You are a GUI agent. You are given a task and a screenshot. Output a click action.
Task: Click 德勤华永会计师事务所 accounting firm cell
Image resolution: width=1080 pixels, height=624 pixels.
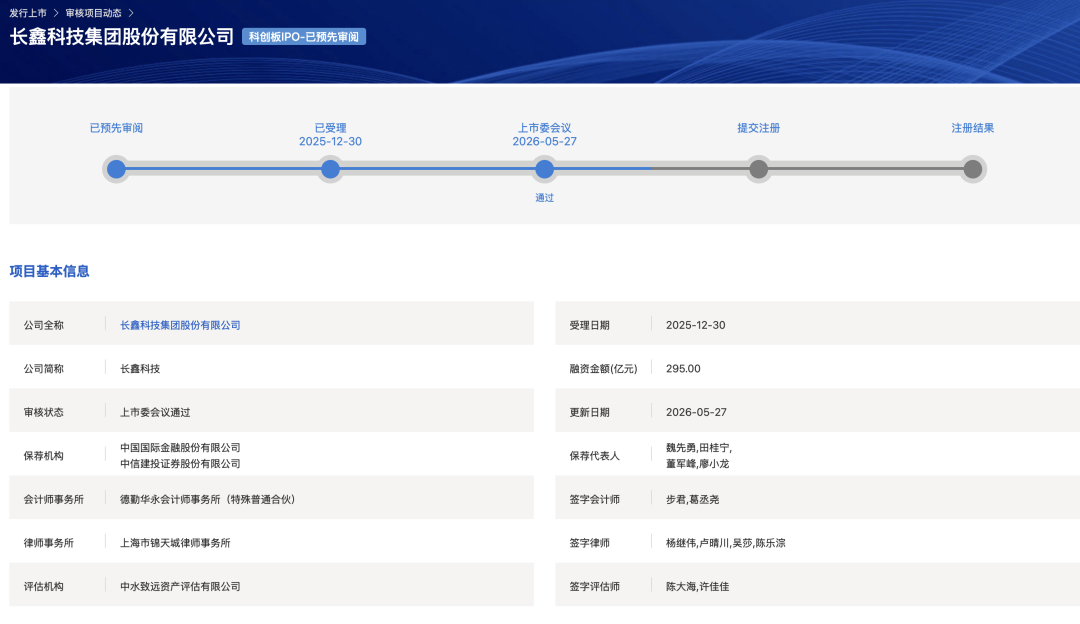point(208,499)
